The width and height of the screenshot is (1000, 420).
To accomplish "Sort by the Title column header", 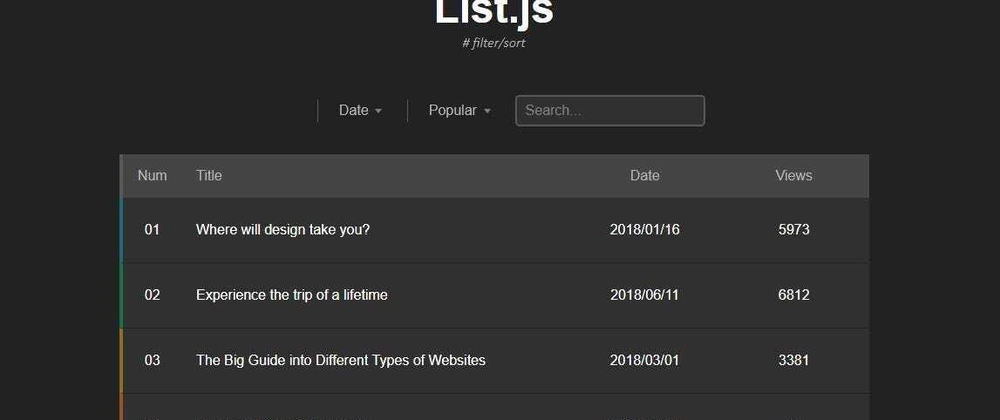I will point(209,175).
